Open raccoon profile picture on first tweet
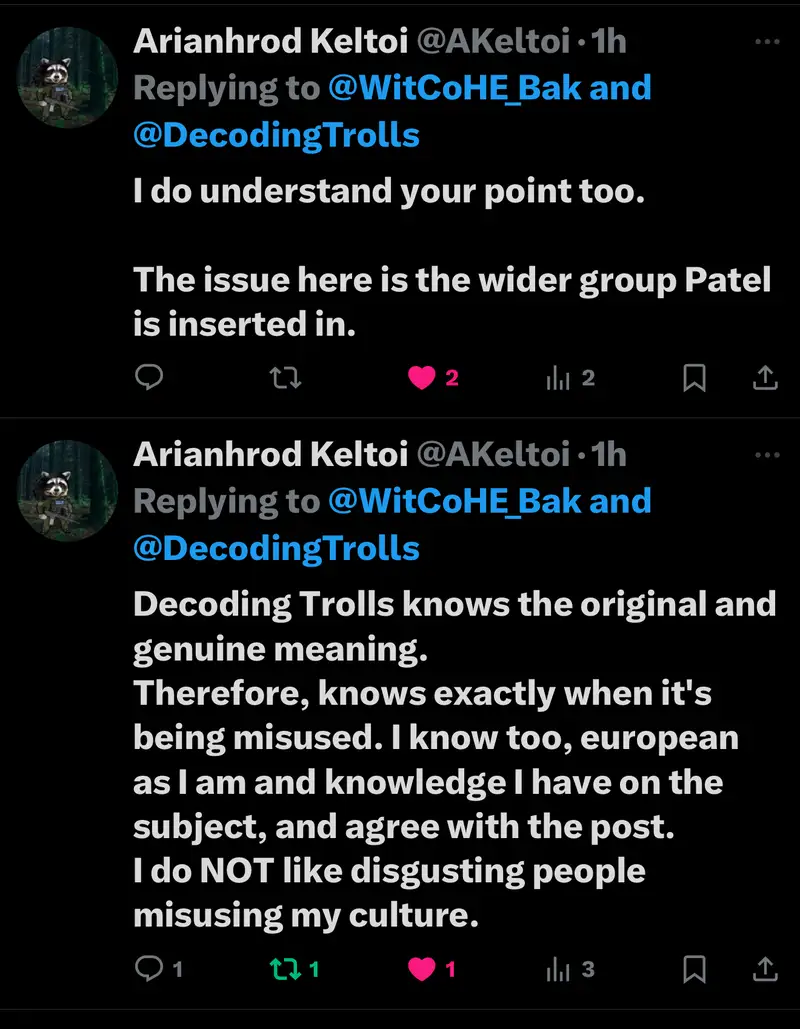The image size is (800, 1029). pyautogui.click(x=67, y=76)
